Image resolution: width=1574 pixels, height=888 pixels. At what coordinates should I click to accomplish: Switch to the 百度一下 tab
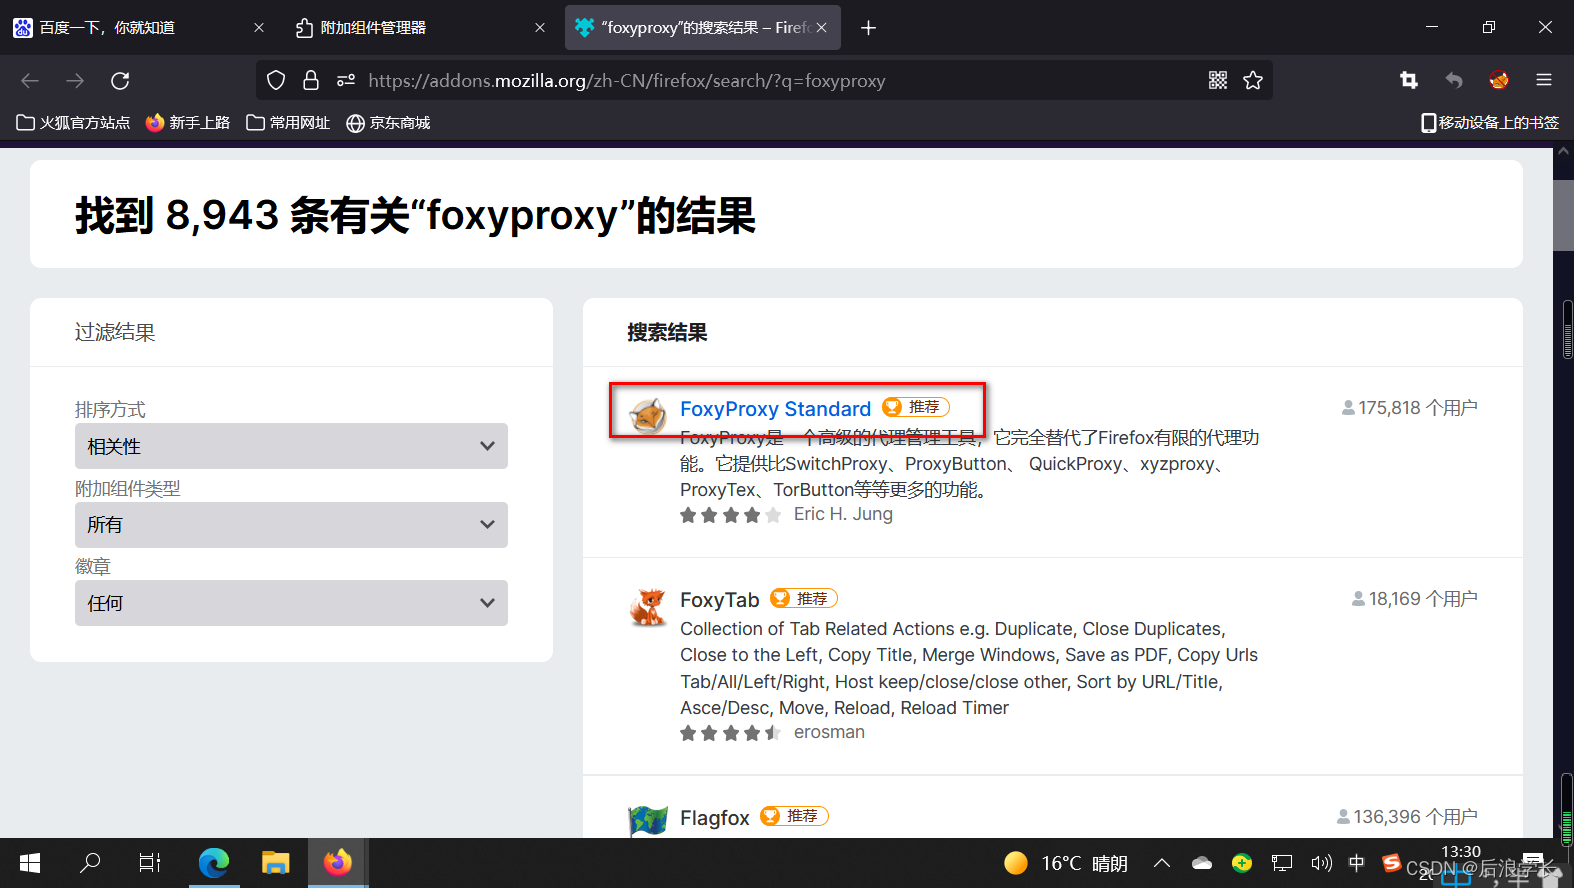[138, 28]
